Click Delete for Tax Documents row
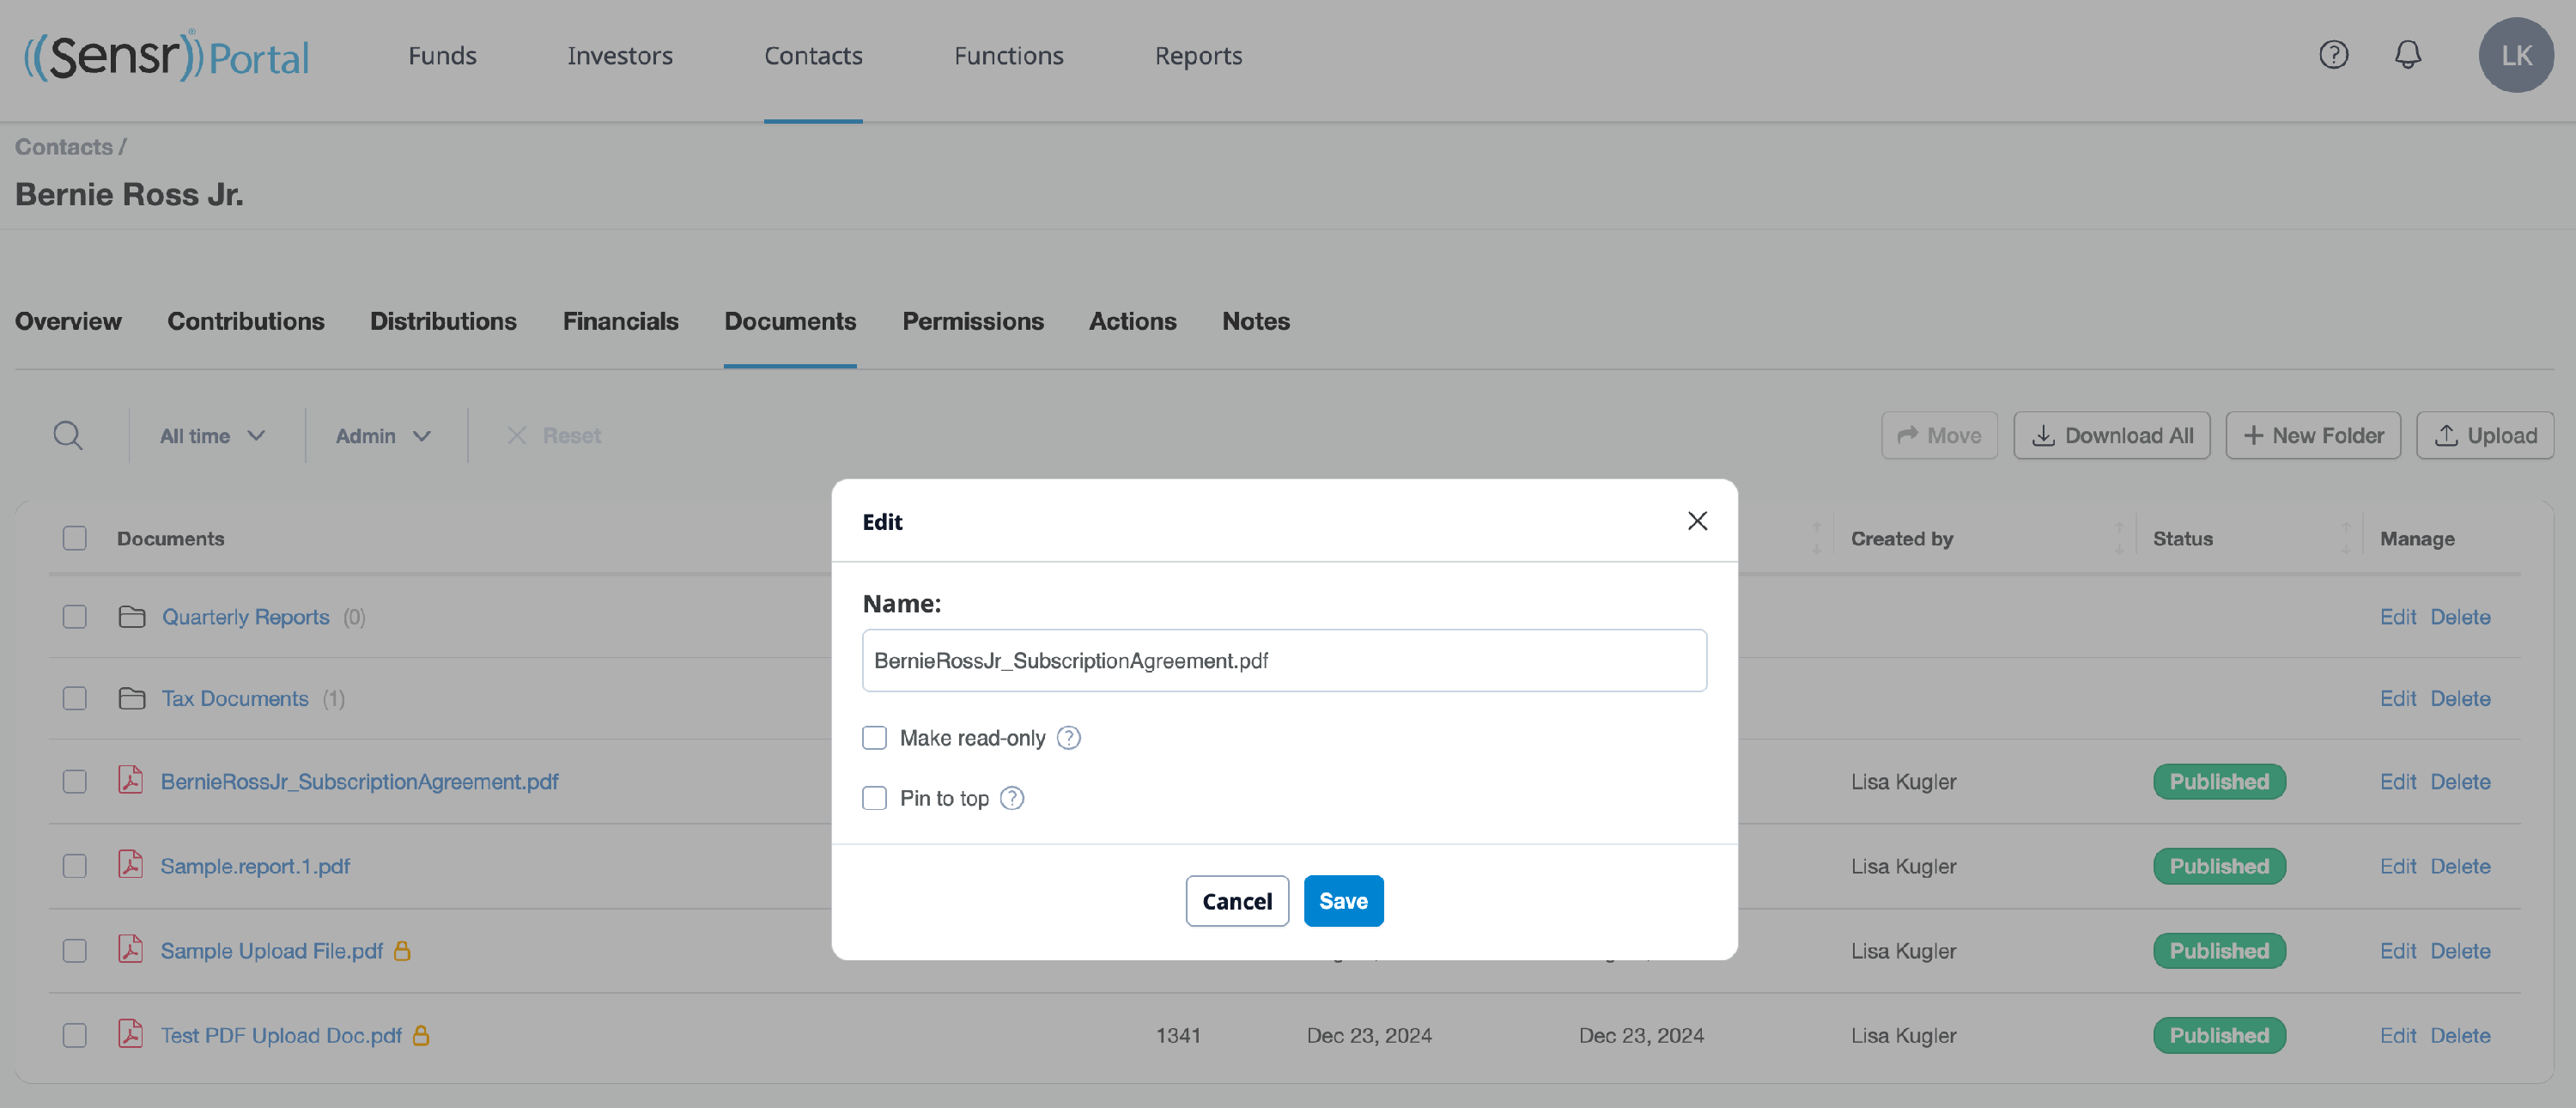This screenshot has height=1108, width=2576. [x=2460, y=698]
